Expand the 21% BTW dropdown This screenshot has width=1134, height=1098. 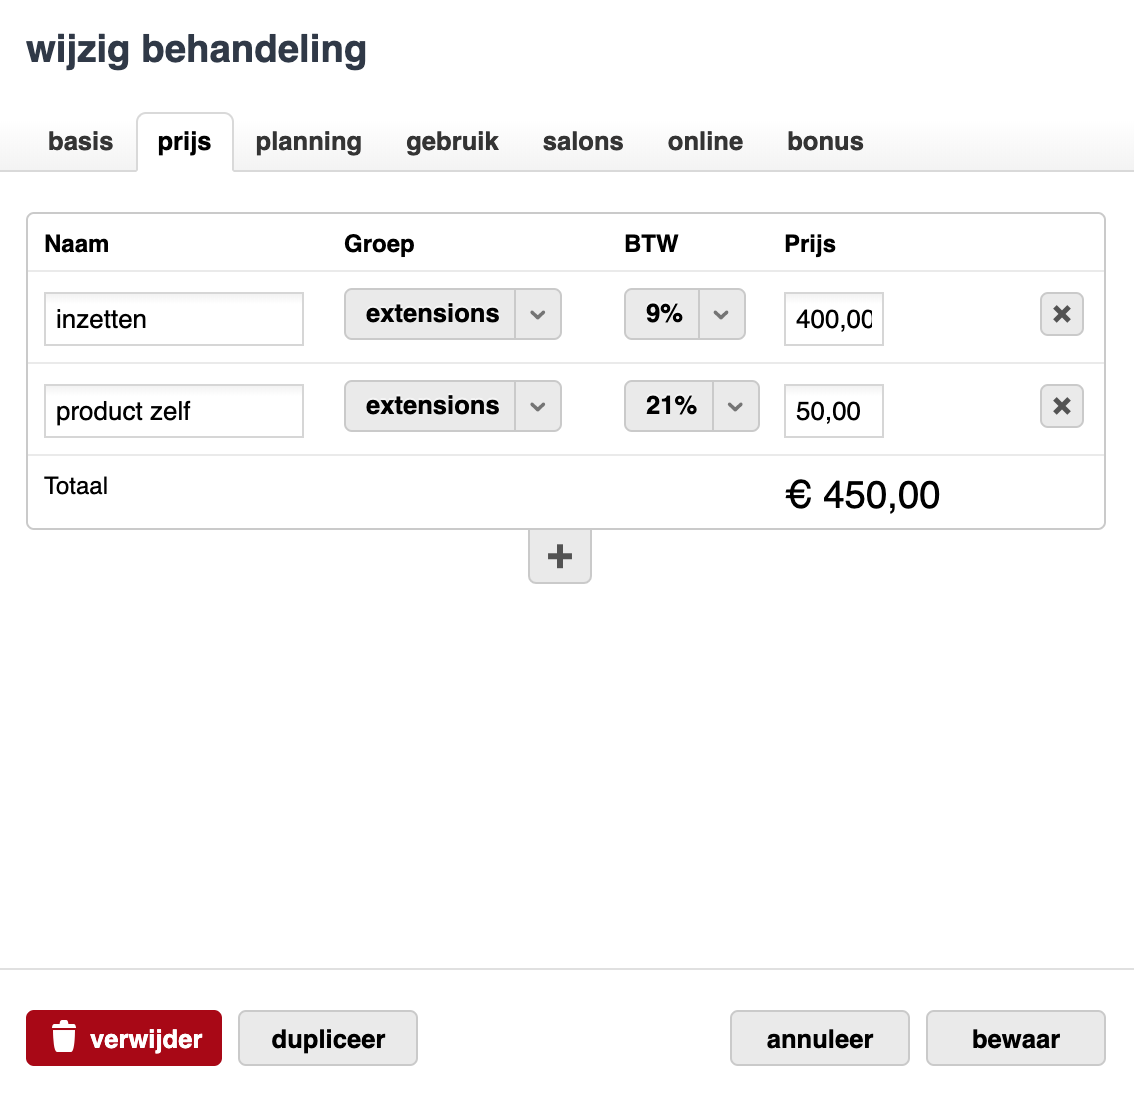point(691,406)
